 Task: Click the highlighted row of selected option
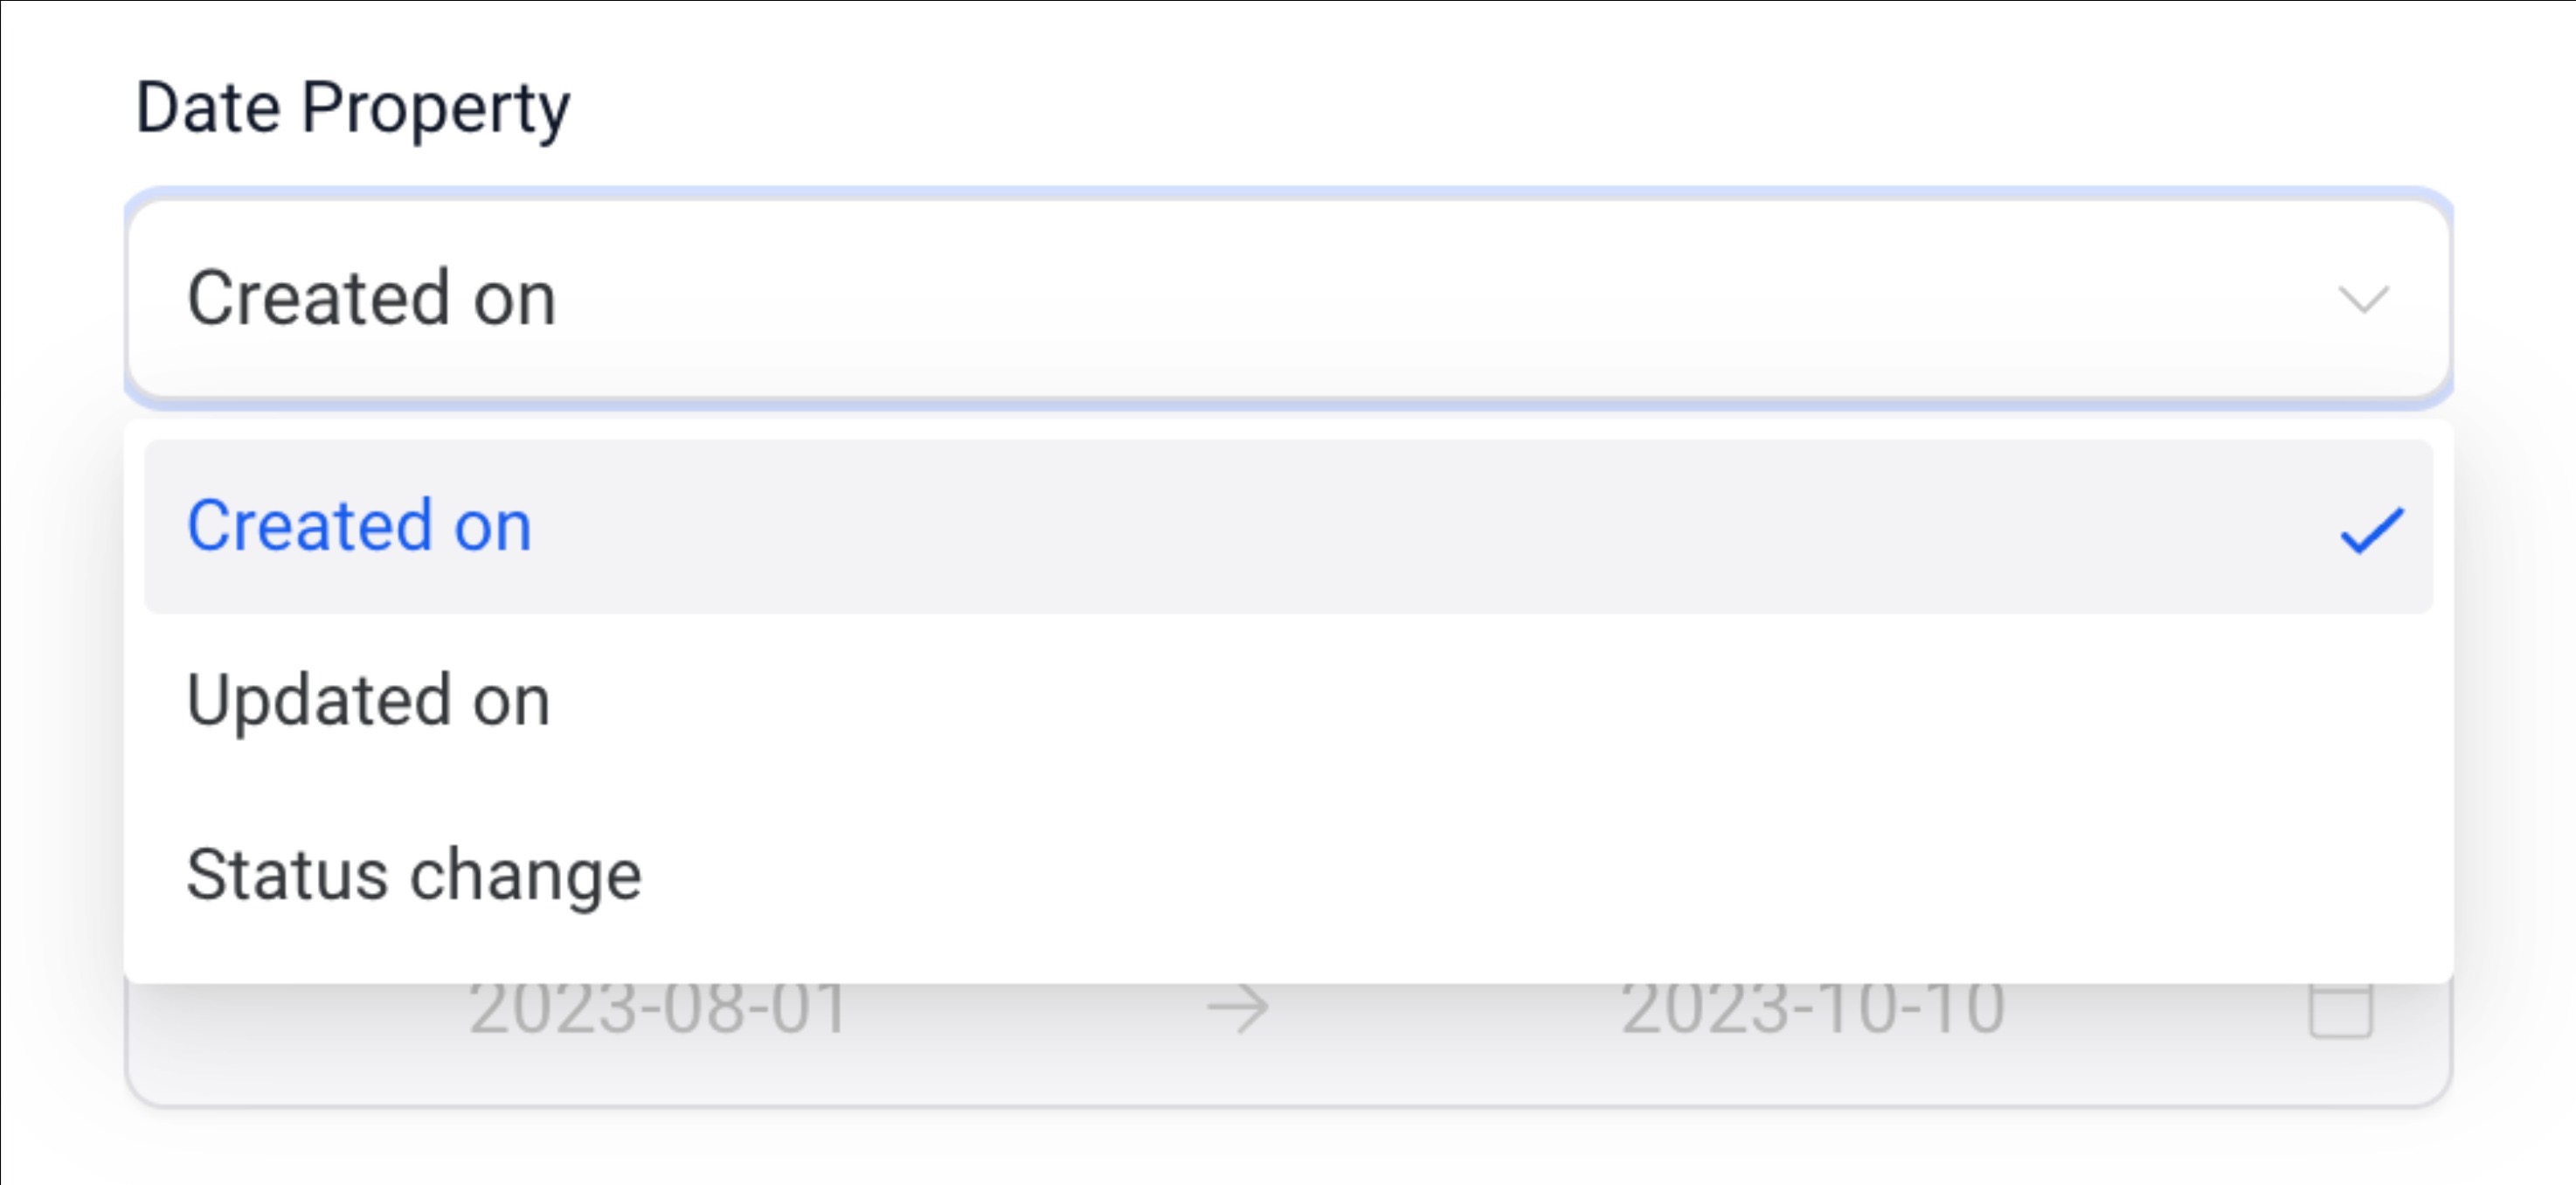1288,526
